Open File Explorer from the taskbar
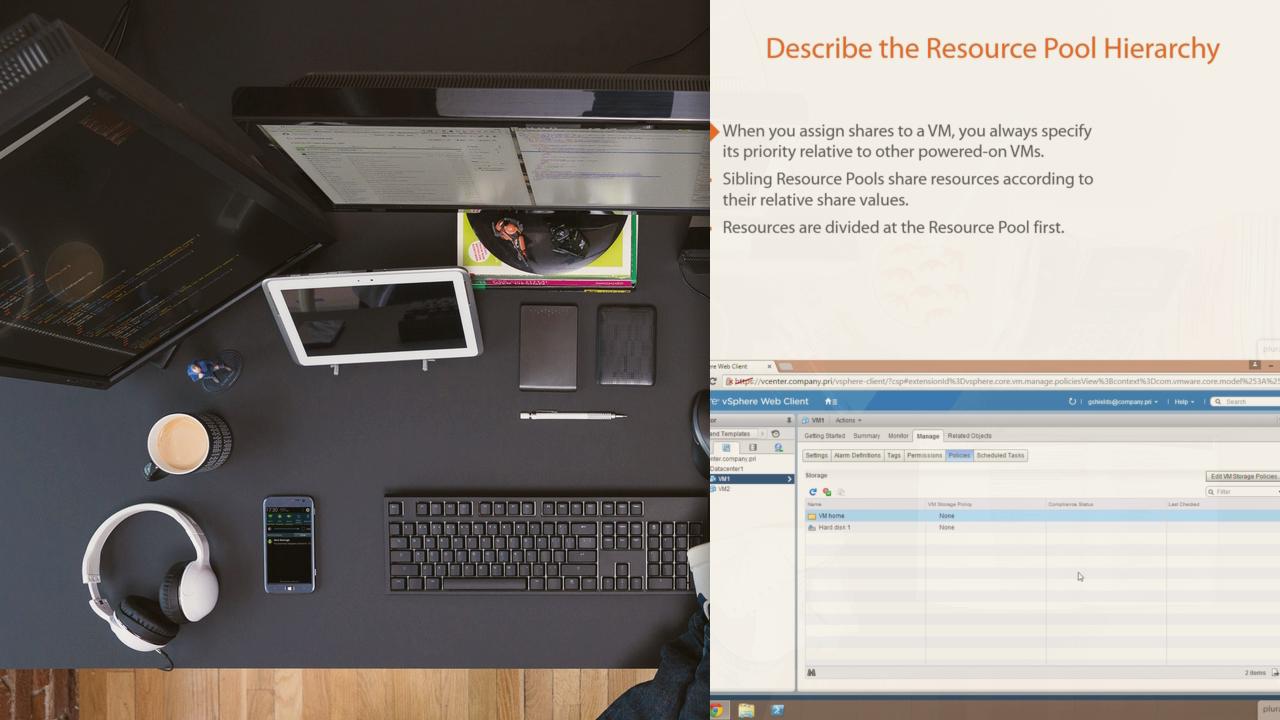Viewport: 1280px width, 720px height. [x=746, y=710]
